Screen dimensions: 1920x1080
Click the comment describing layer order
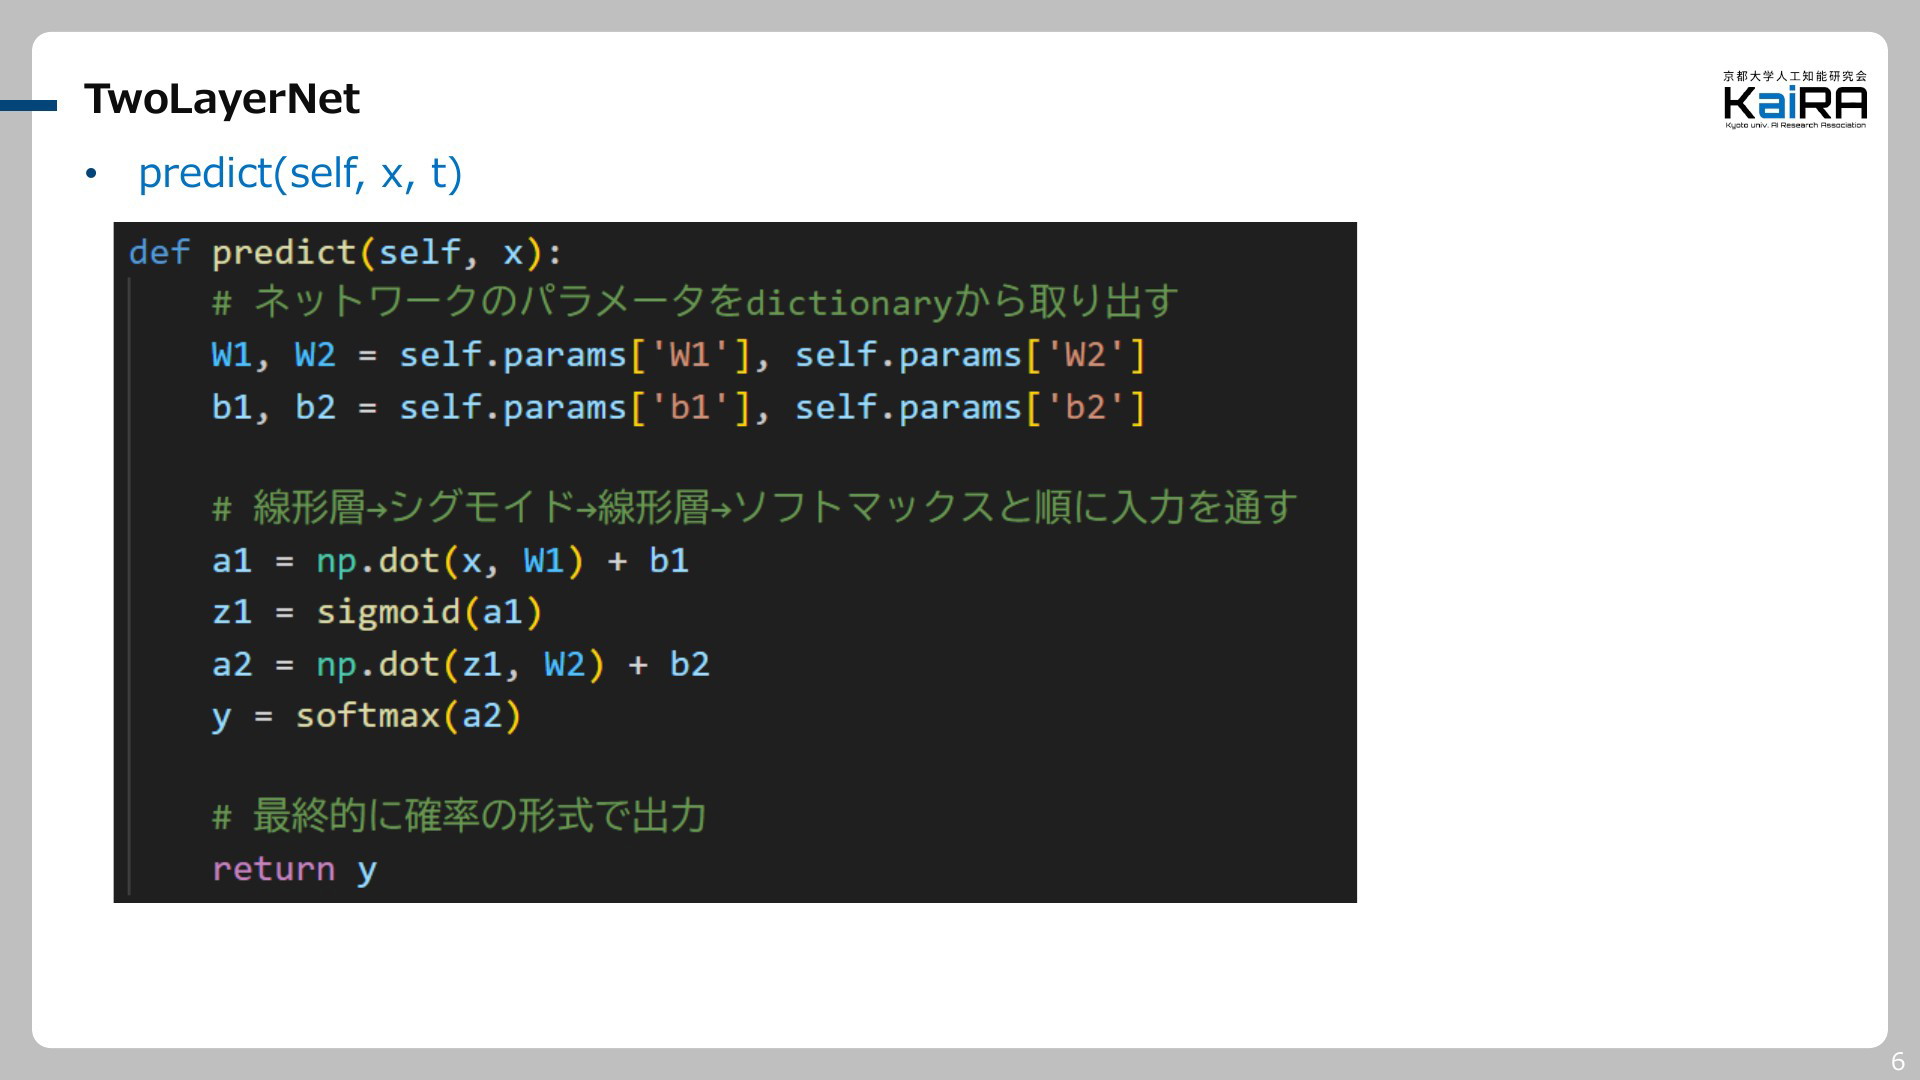755,508
